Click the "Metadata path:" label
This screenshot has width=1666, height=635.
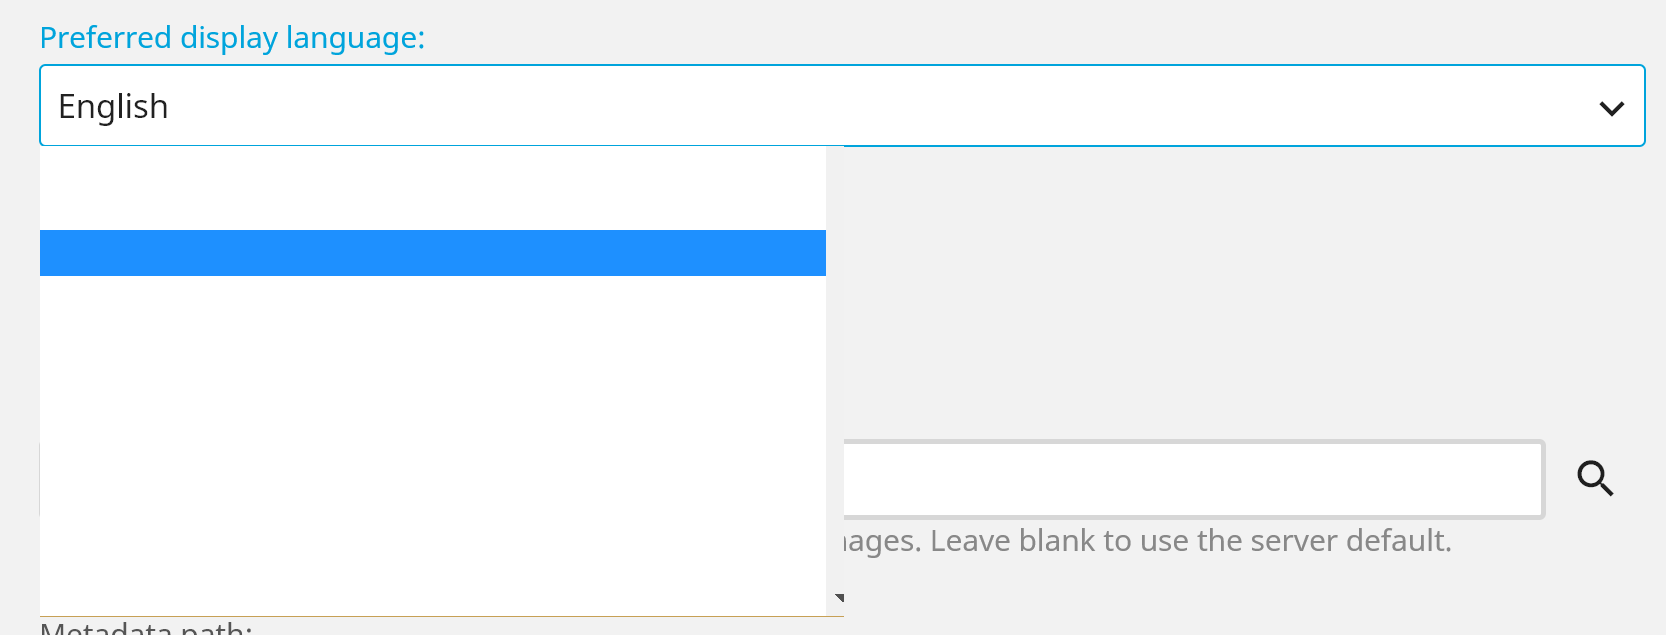pos(146,629)
